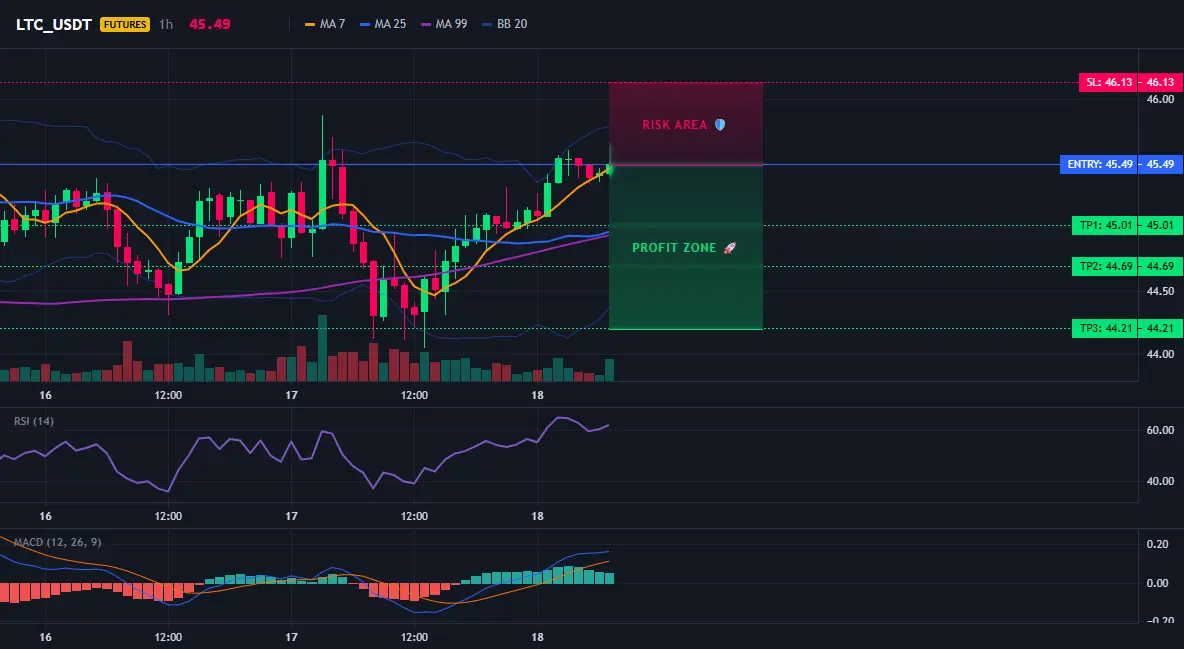Image resolution: width=1184 pixels, height=649 pixels.
Task: Click the 44.50 price axis value
Action: [x=1161, y=291]
